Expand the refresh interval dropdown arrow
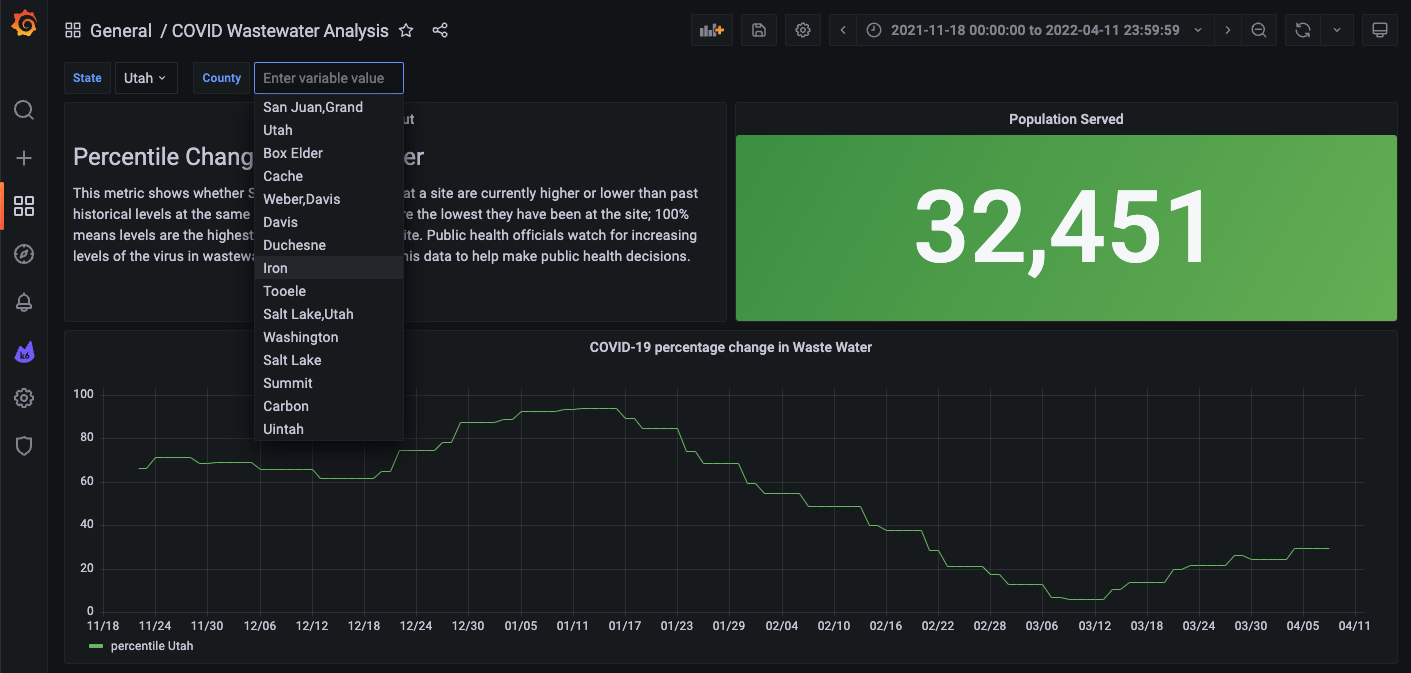Viewport: 1411px width, 673px height. 1337,30
